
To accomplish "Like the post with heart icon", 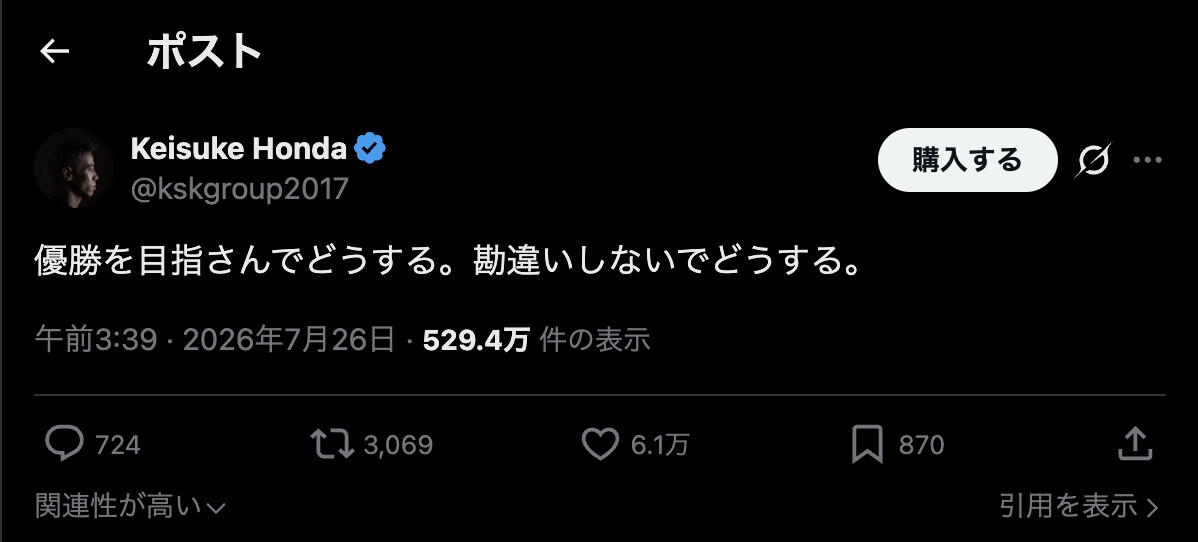I will coord(601,444).
